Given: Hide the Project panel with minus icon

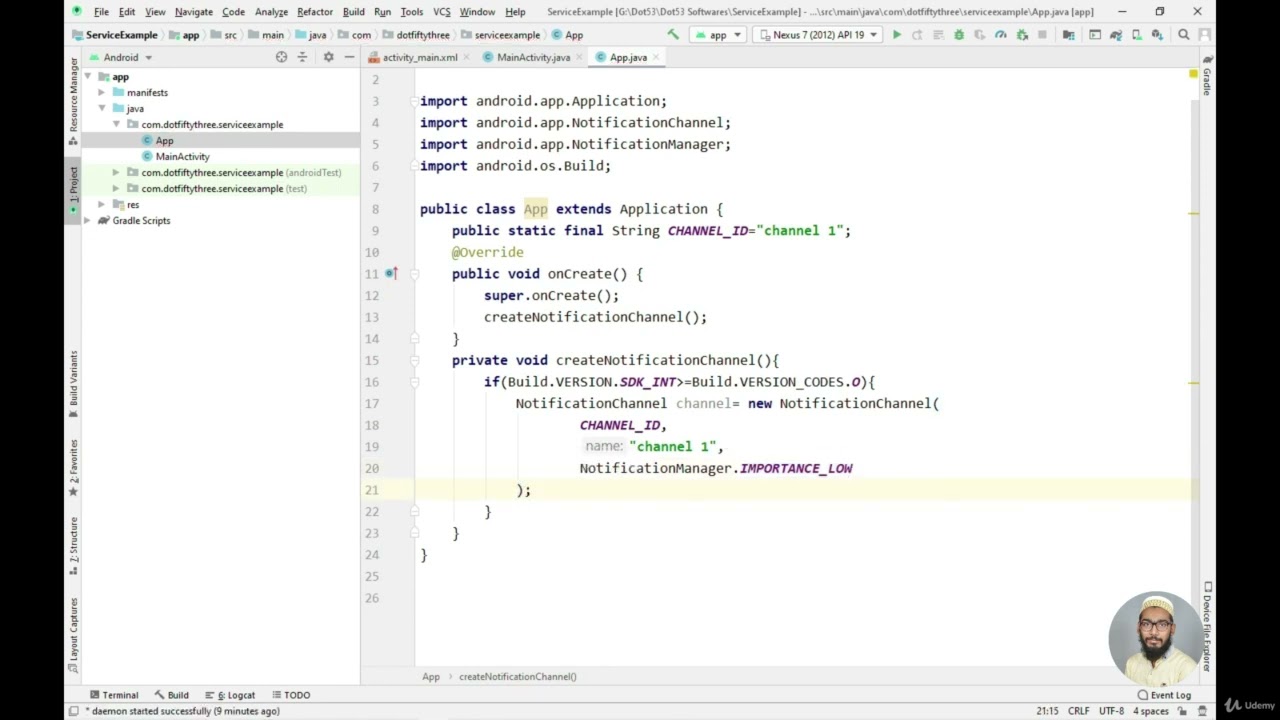Looking at the screenshot, I should pyautogui.click(x=349, y=58).
